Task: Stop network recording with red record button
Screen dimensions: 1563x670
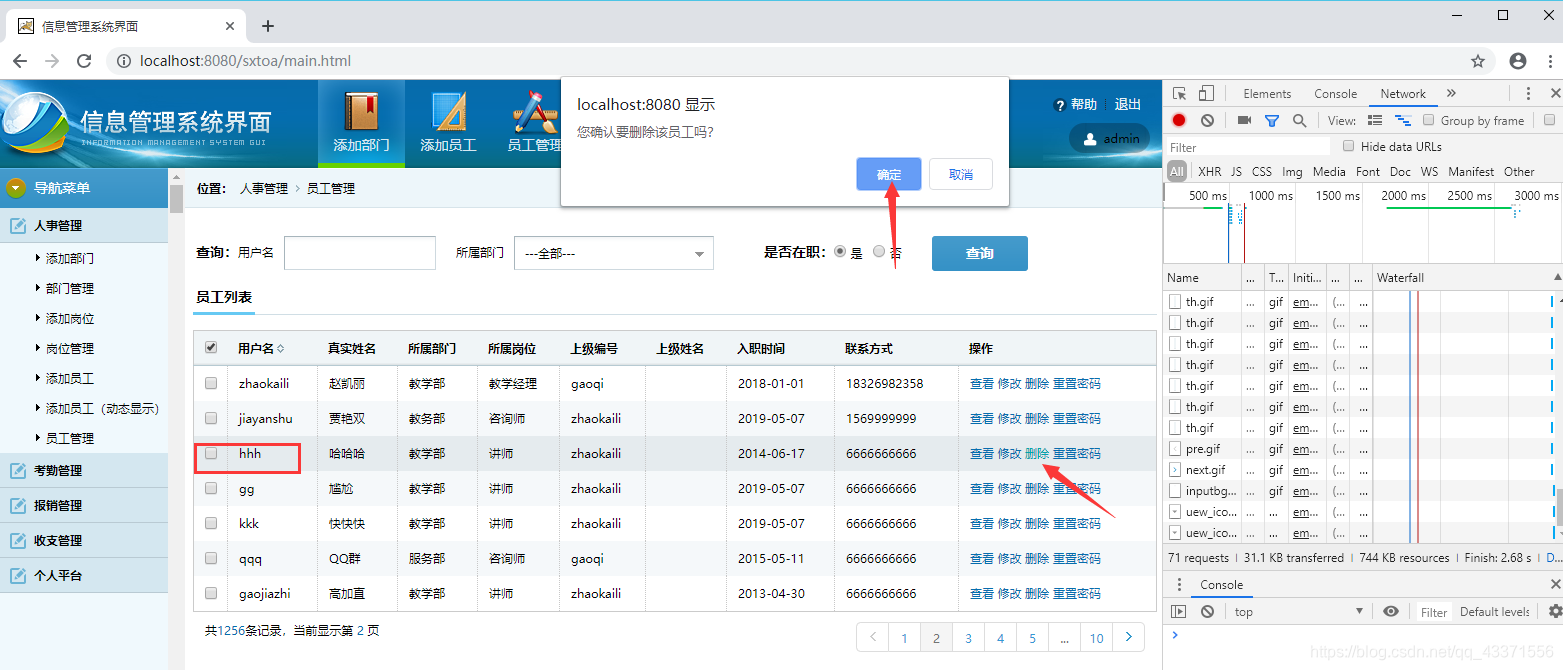Action: (x=1179, y=120)
